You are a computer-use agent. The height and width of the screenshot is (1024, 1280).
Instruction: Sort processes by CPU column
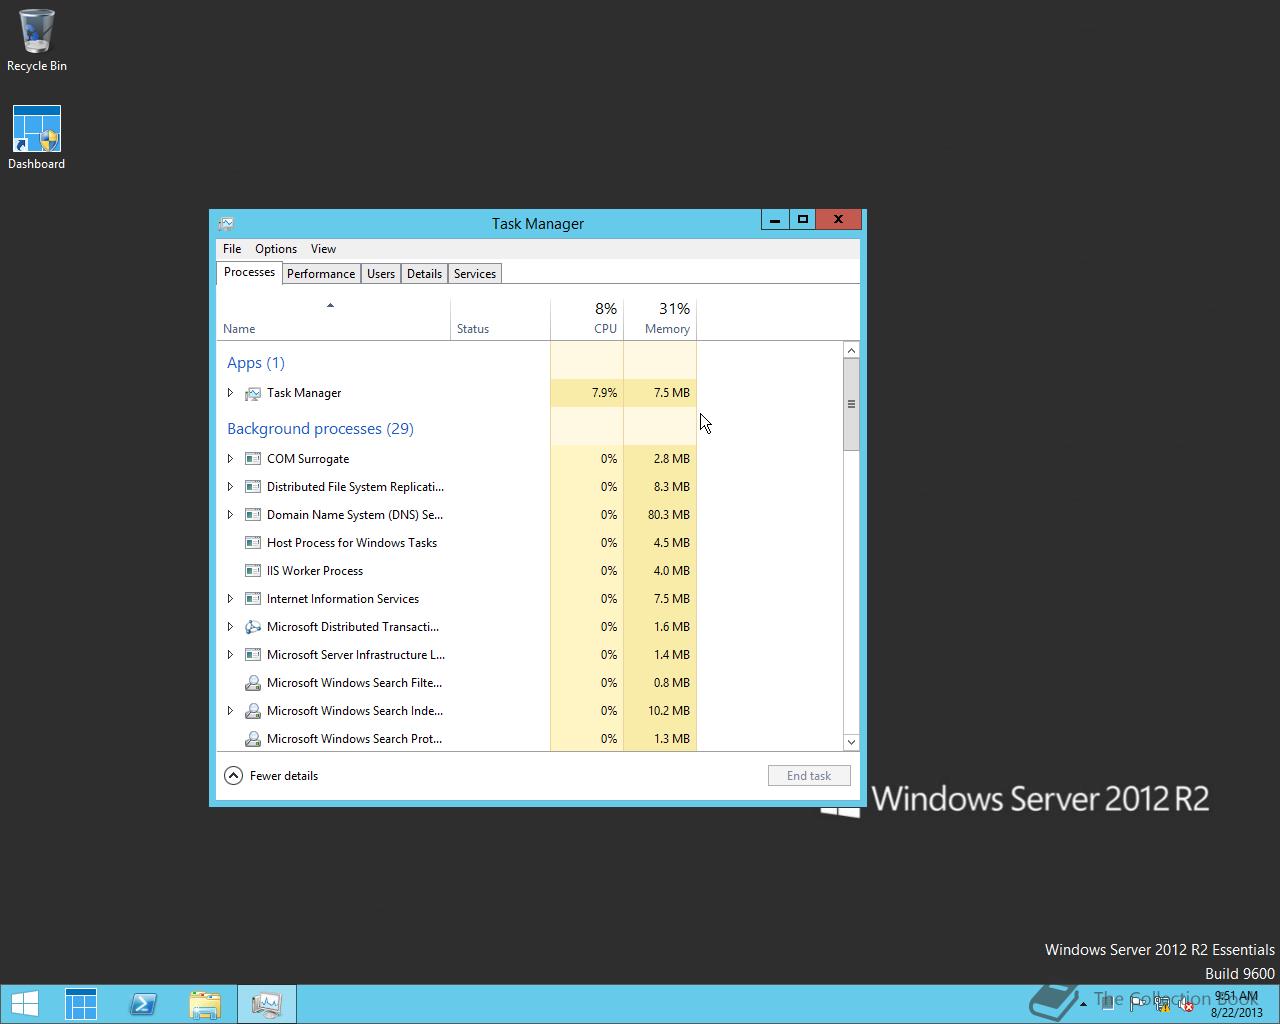[x=587, y=319]
